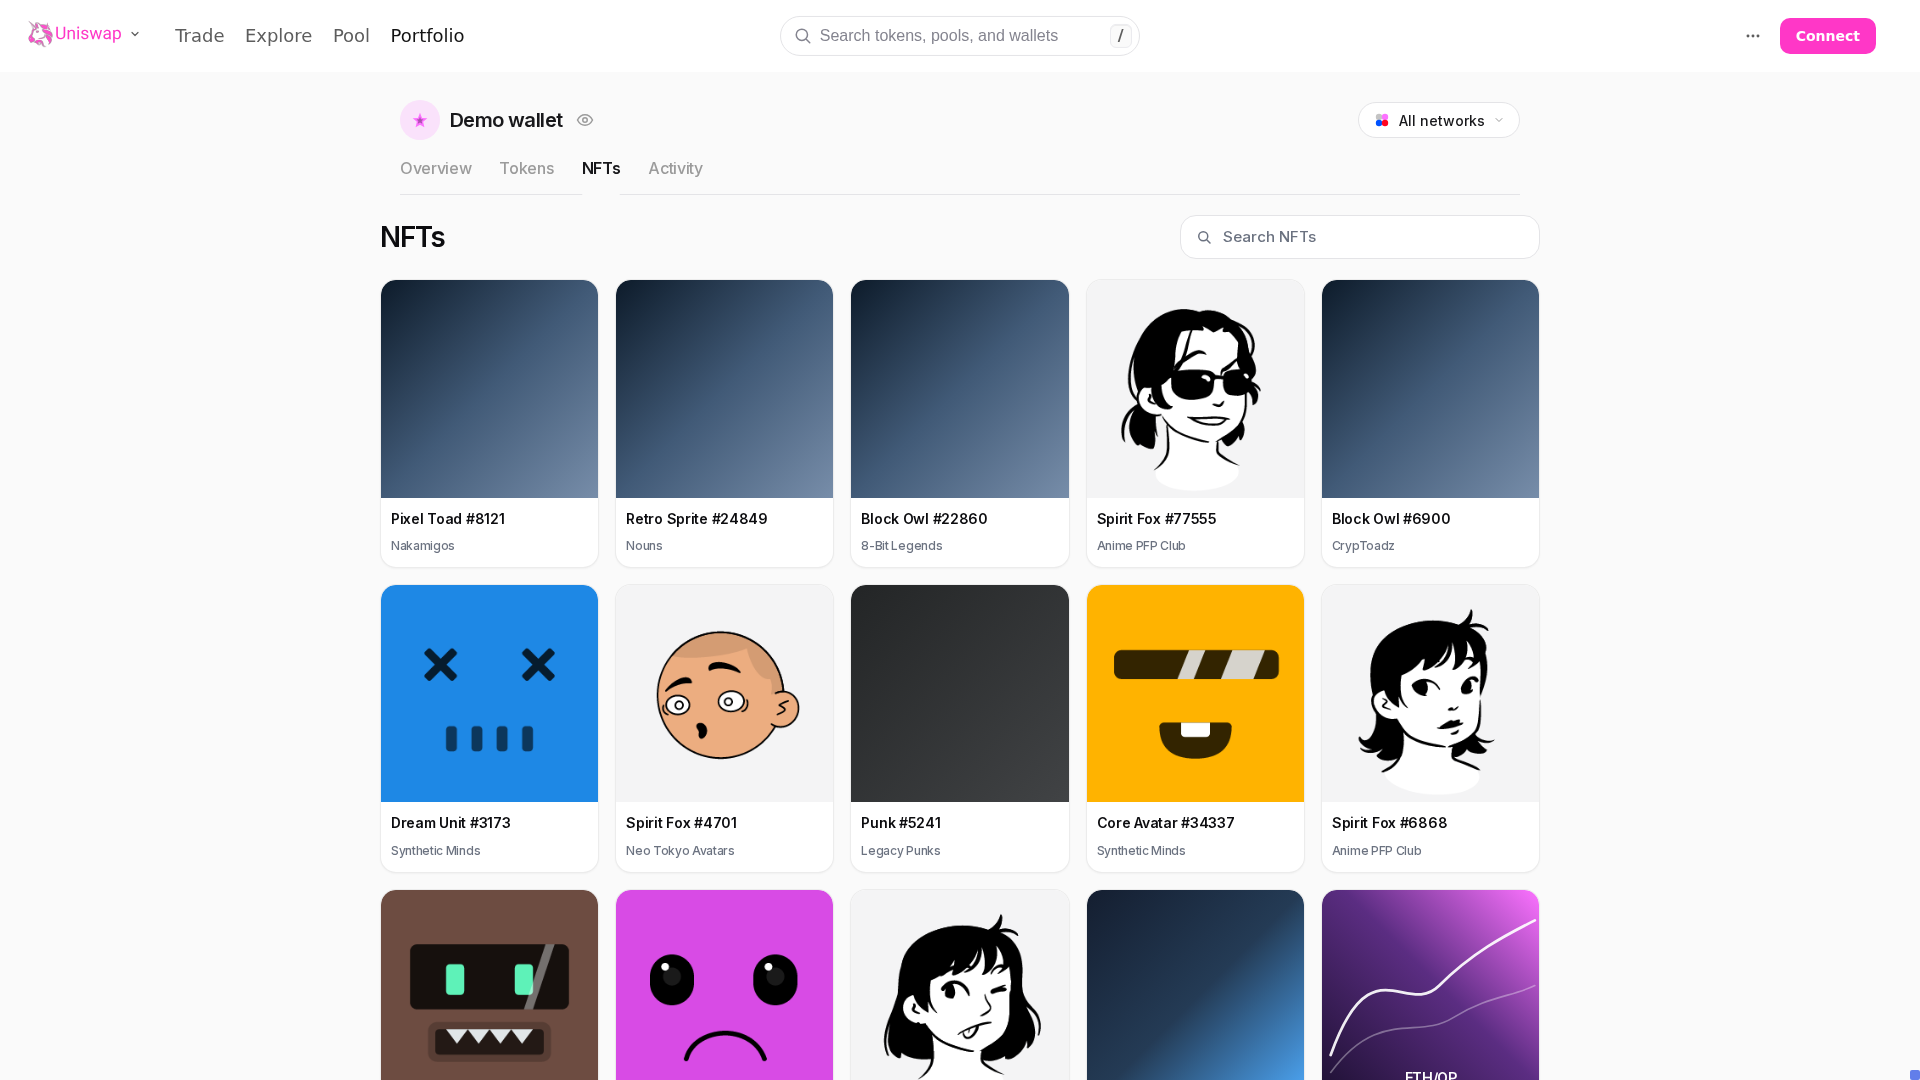The width and height of the screenshot is (1920, 1080).
Task: Open the dark blue NFT thumbnail in the third row
Action: coord(1195,985)
